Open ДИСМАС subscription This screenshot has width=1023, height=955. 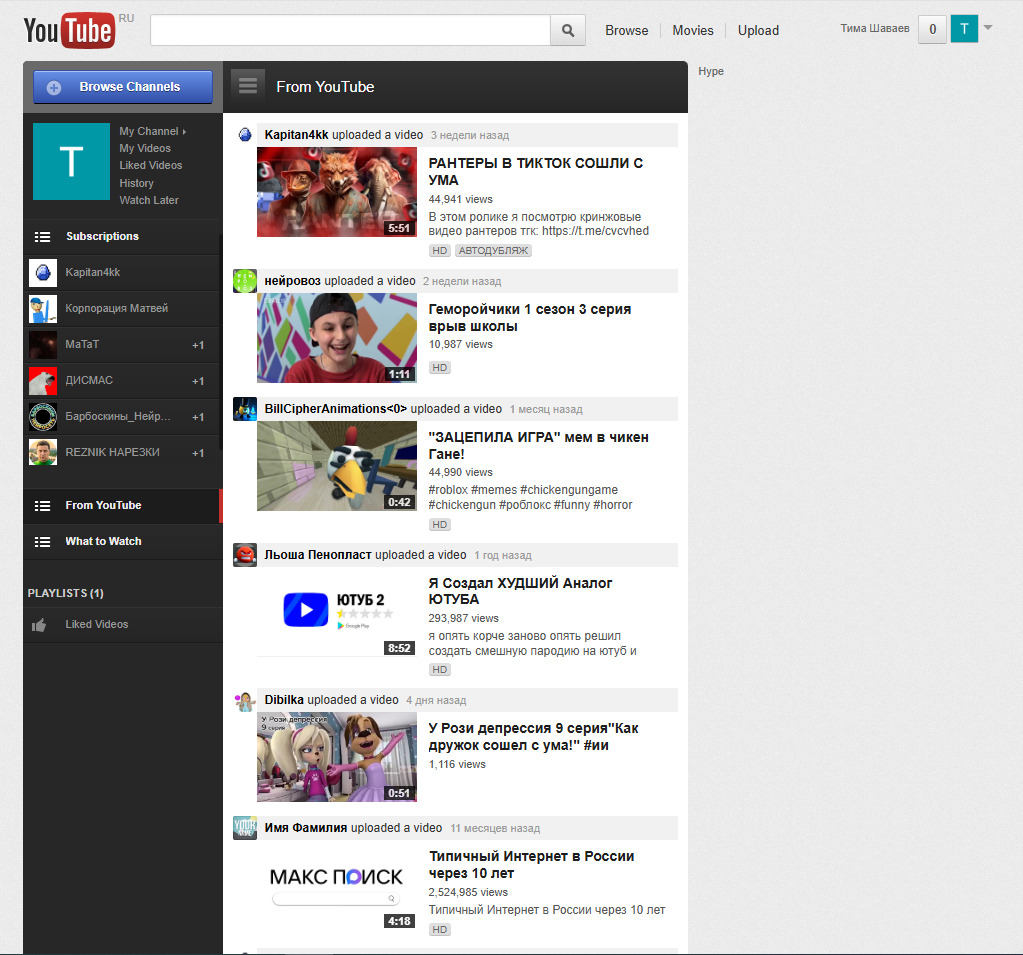coord(123,380)
